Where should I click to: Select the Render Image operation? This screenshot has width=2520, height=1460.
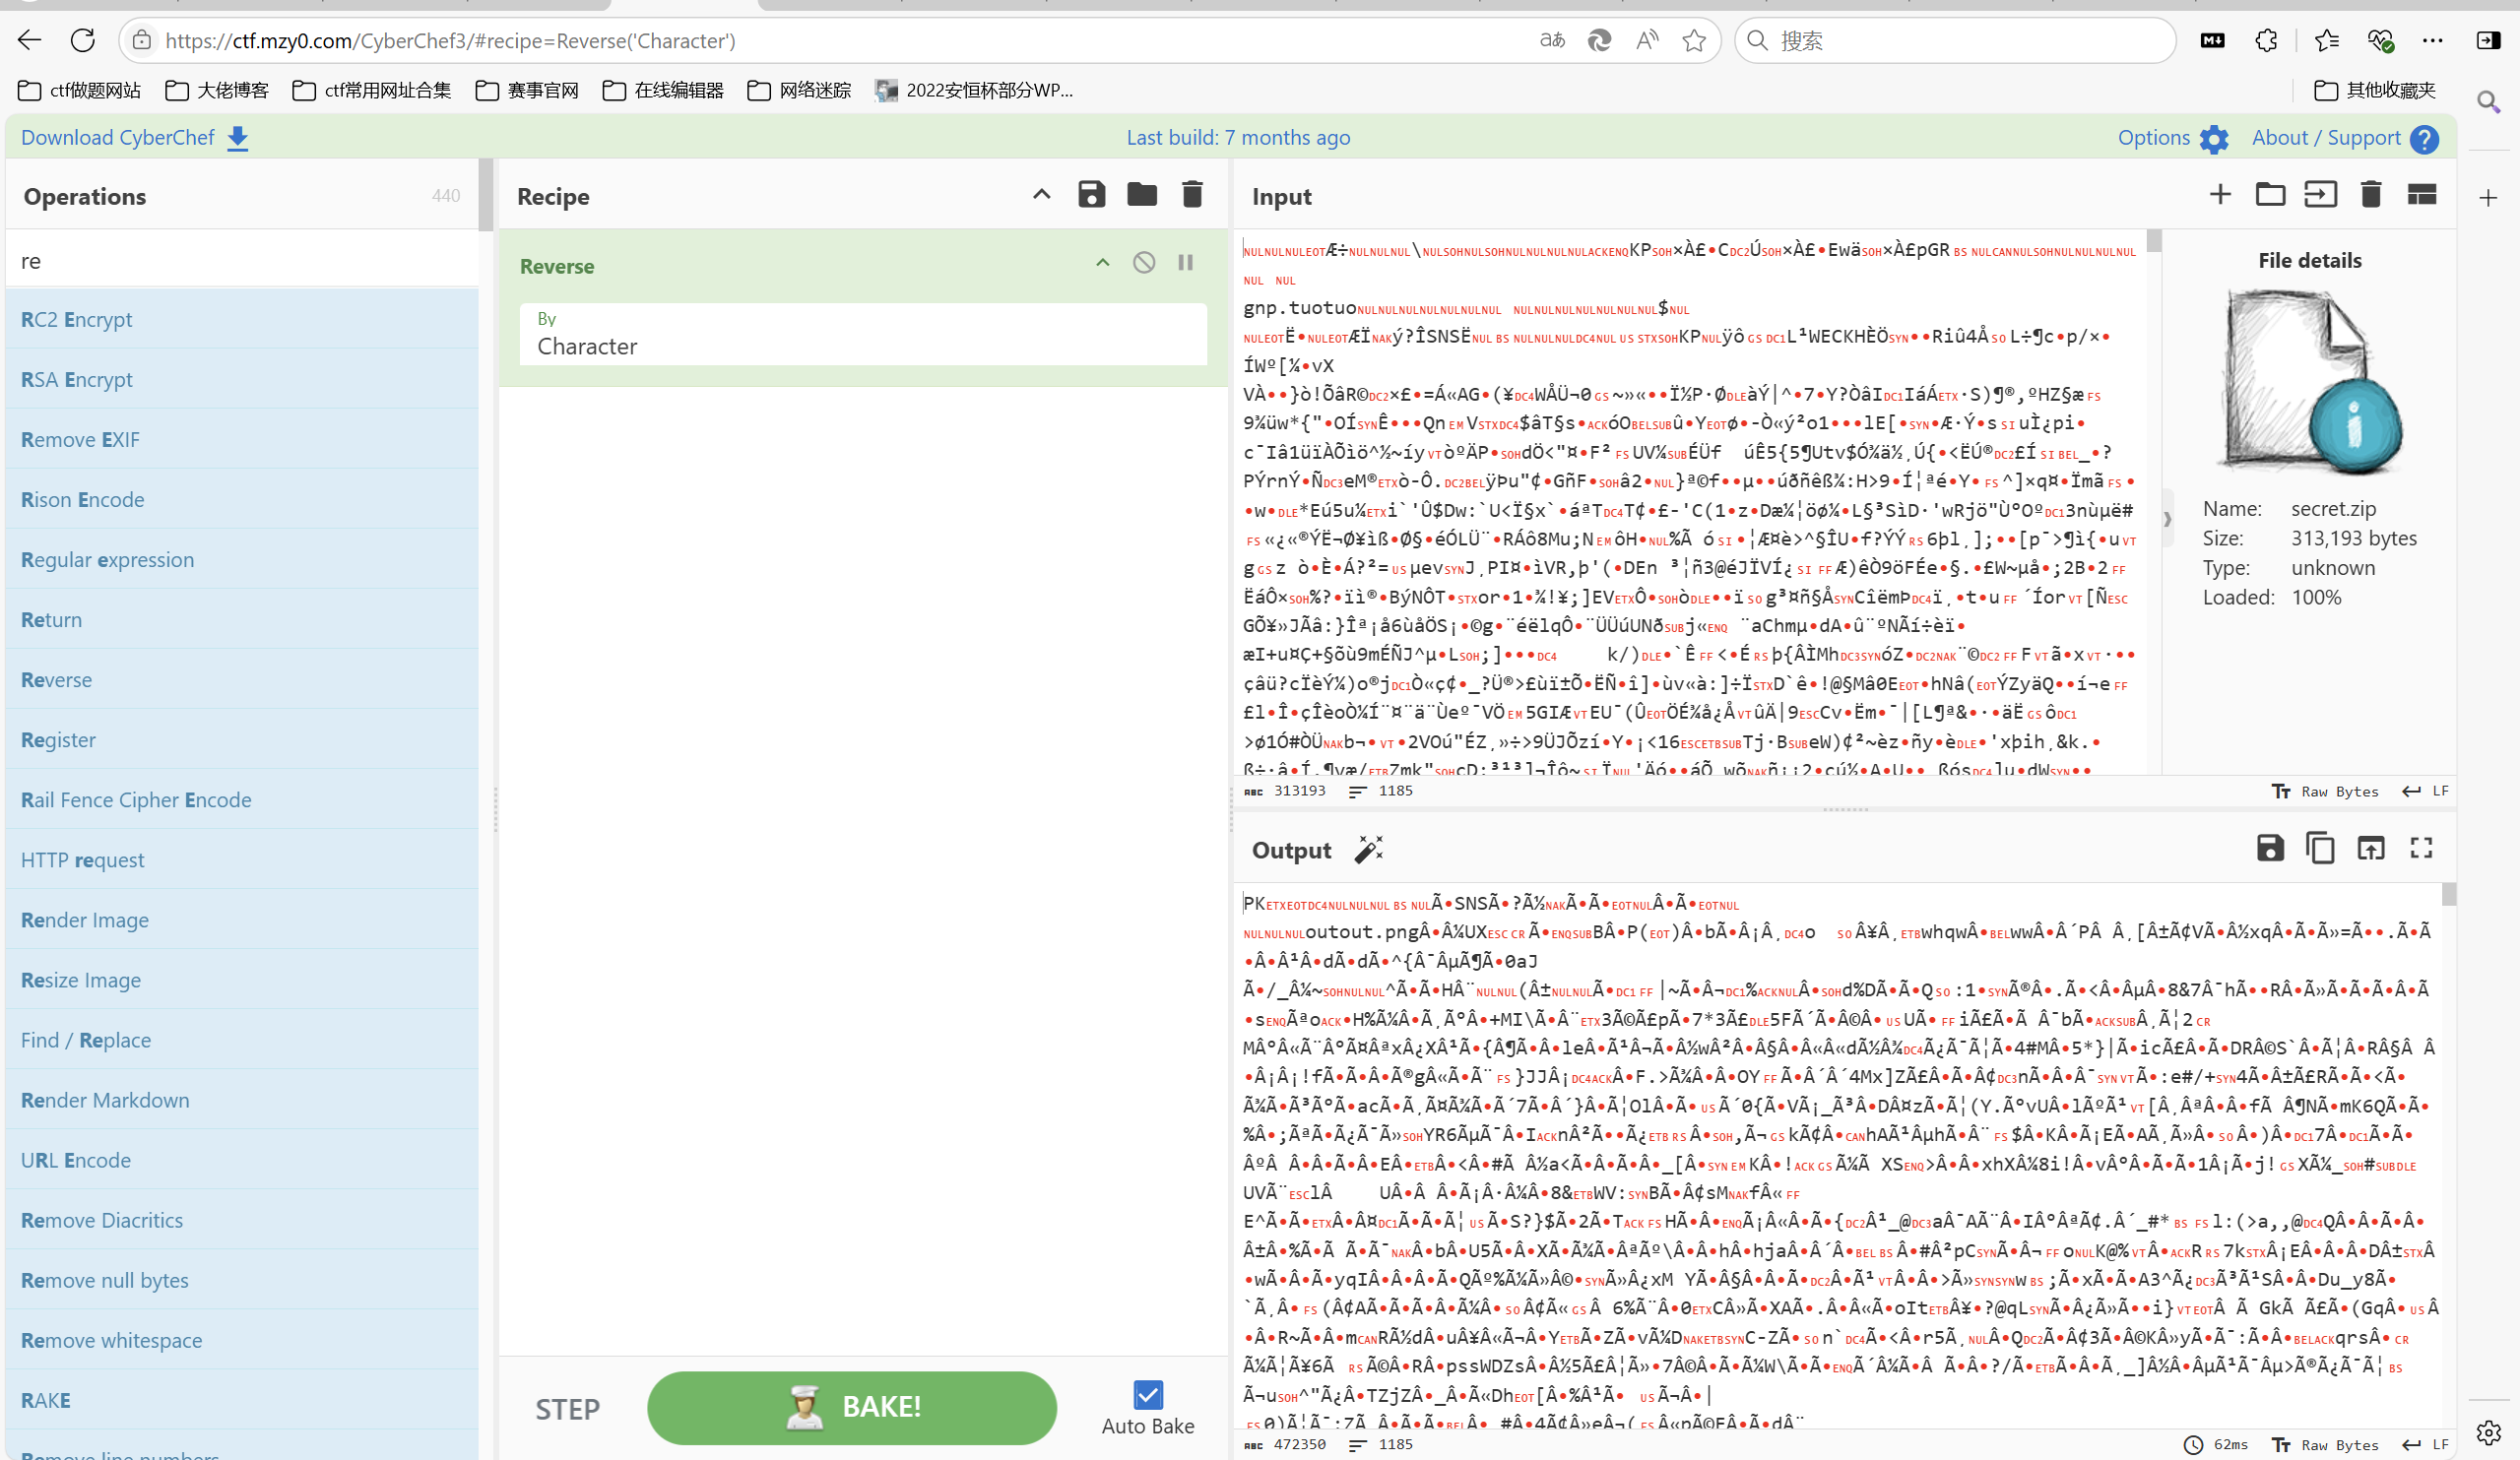(x=242, y=919)
